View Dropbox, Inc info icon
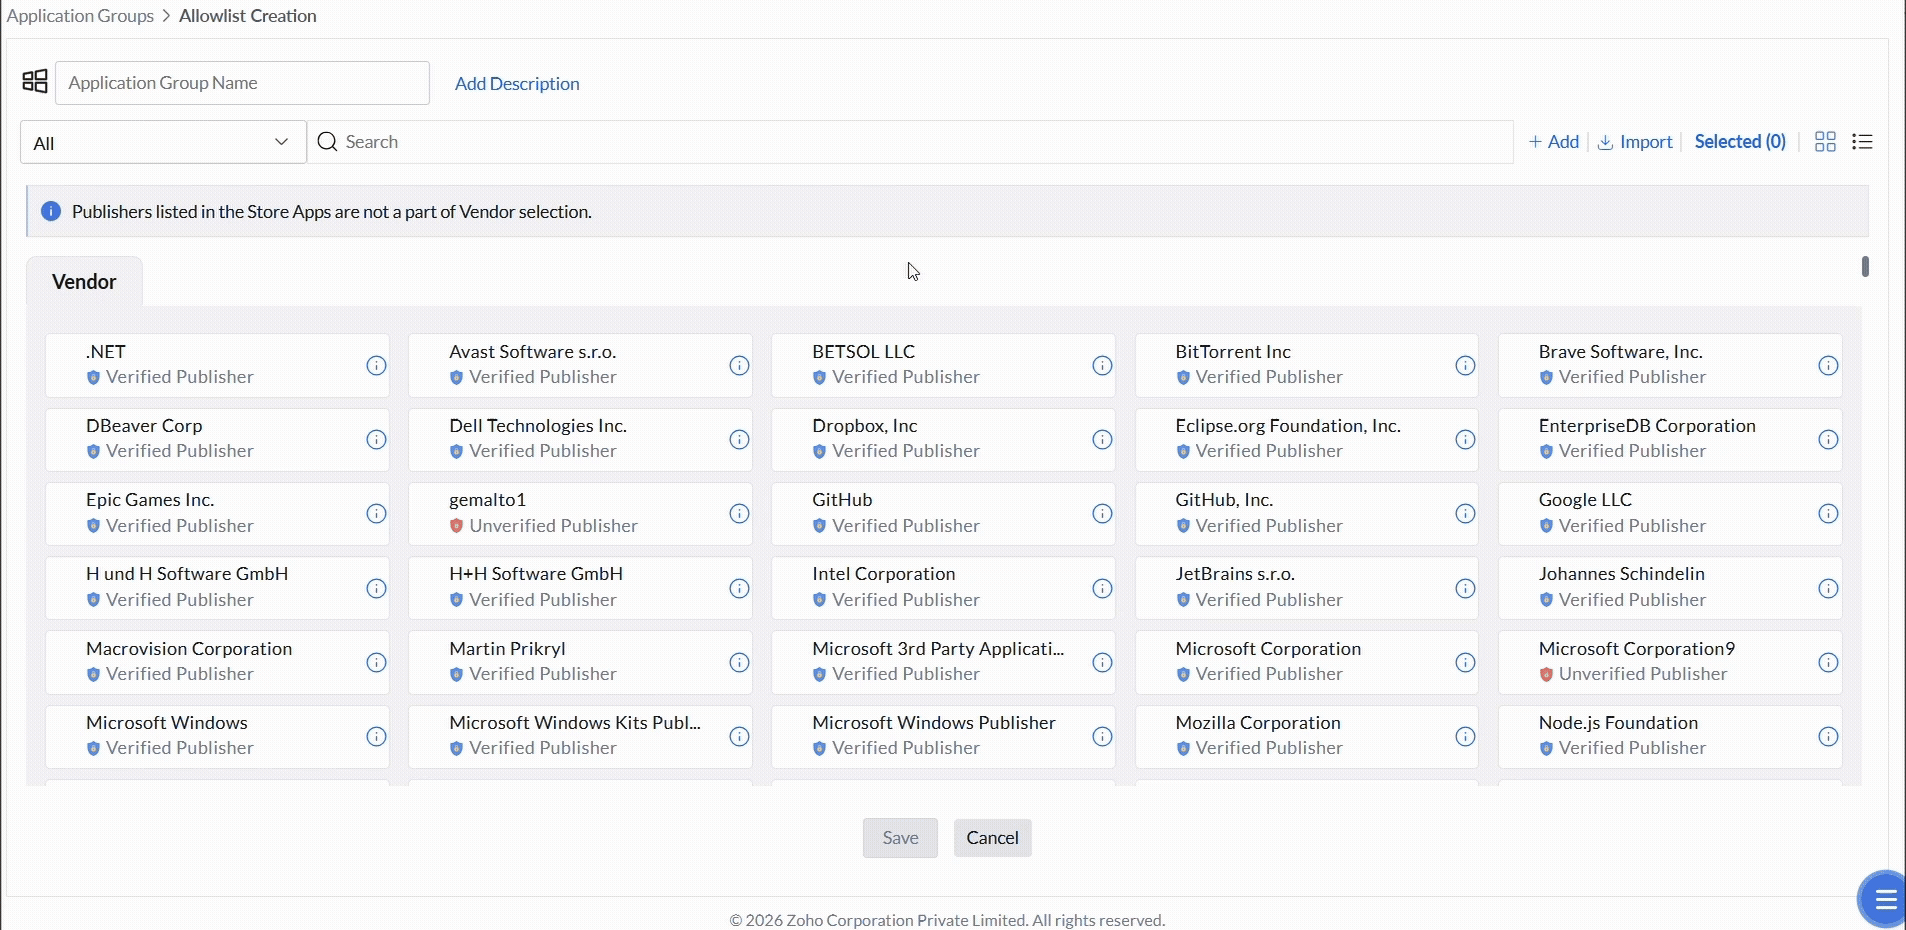This screenshot has height=930, width=1906. [1102, 439]
